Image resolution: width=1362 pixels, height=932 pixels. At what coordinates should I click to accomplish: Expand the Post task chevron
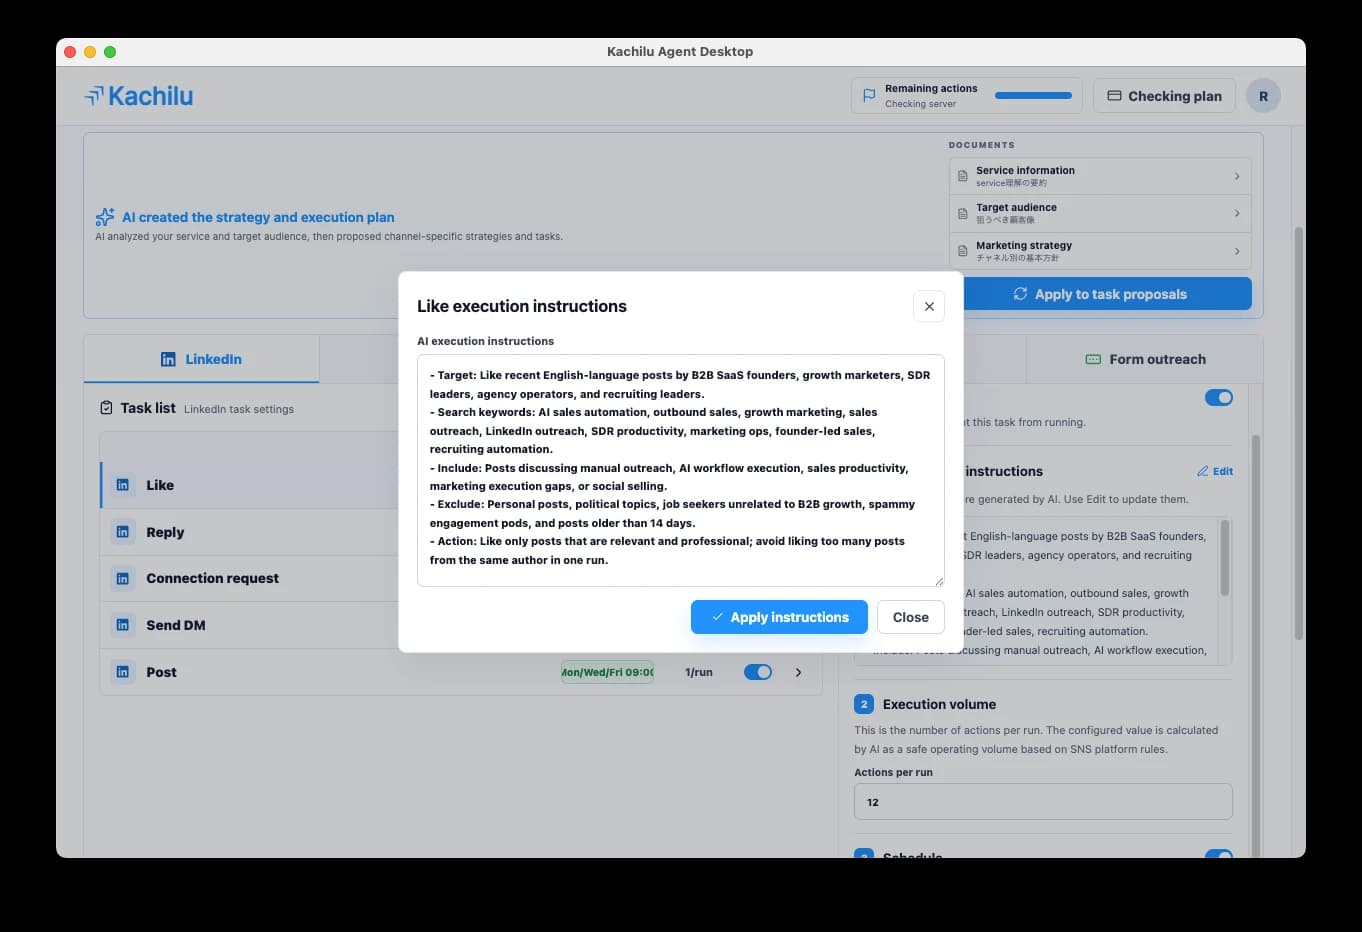click(798, 672)
